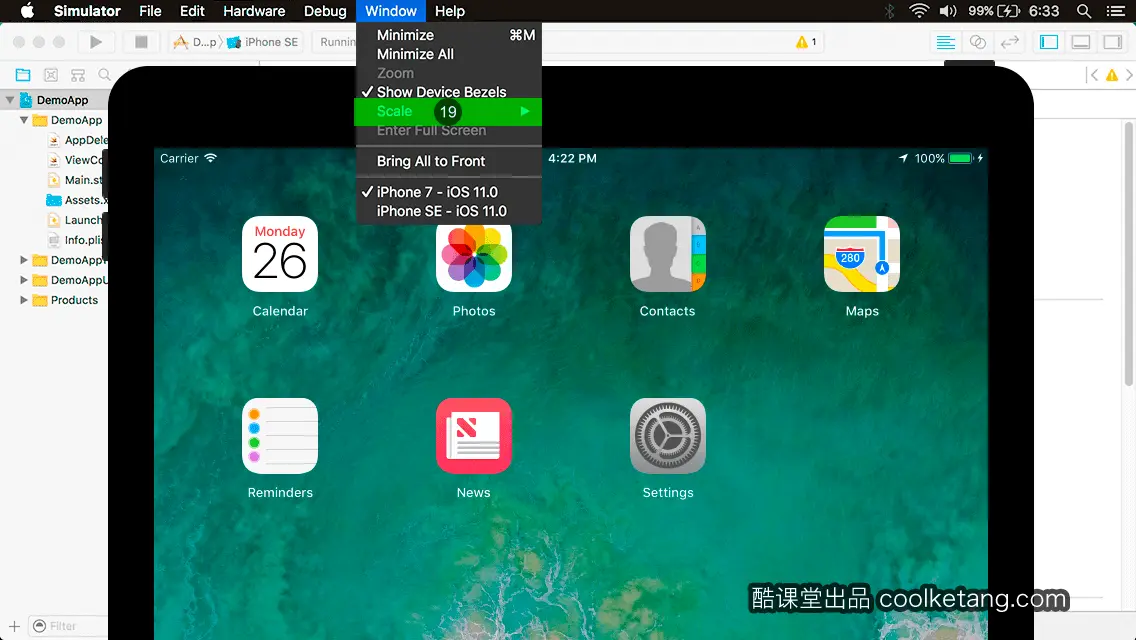Image resolution: width=1136 pixels, height=640 pixels.
Task: Expand the Products folder
Action: 24,299
